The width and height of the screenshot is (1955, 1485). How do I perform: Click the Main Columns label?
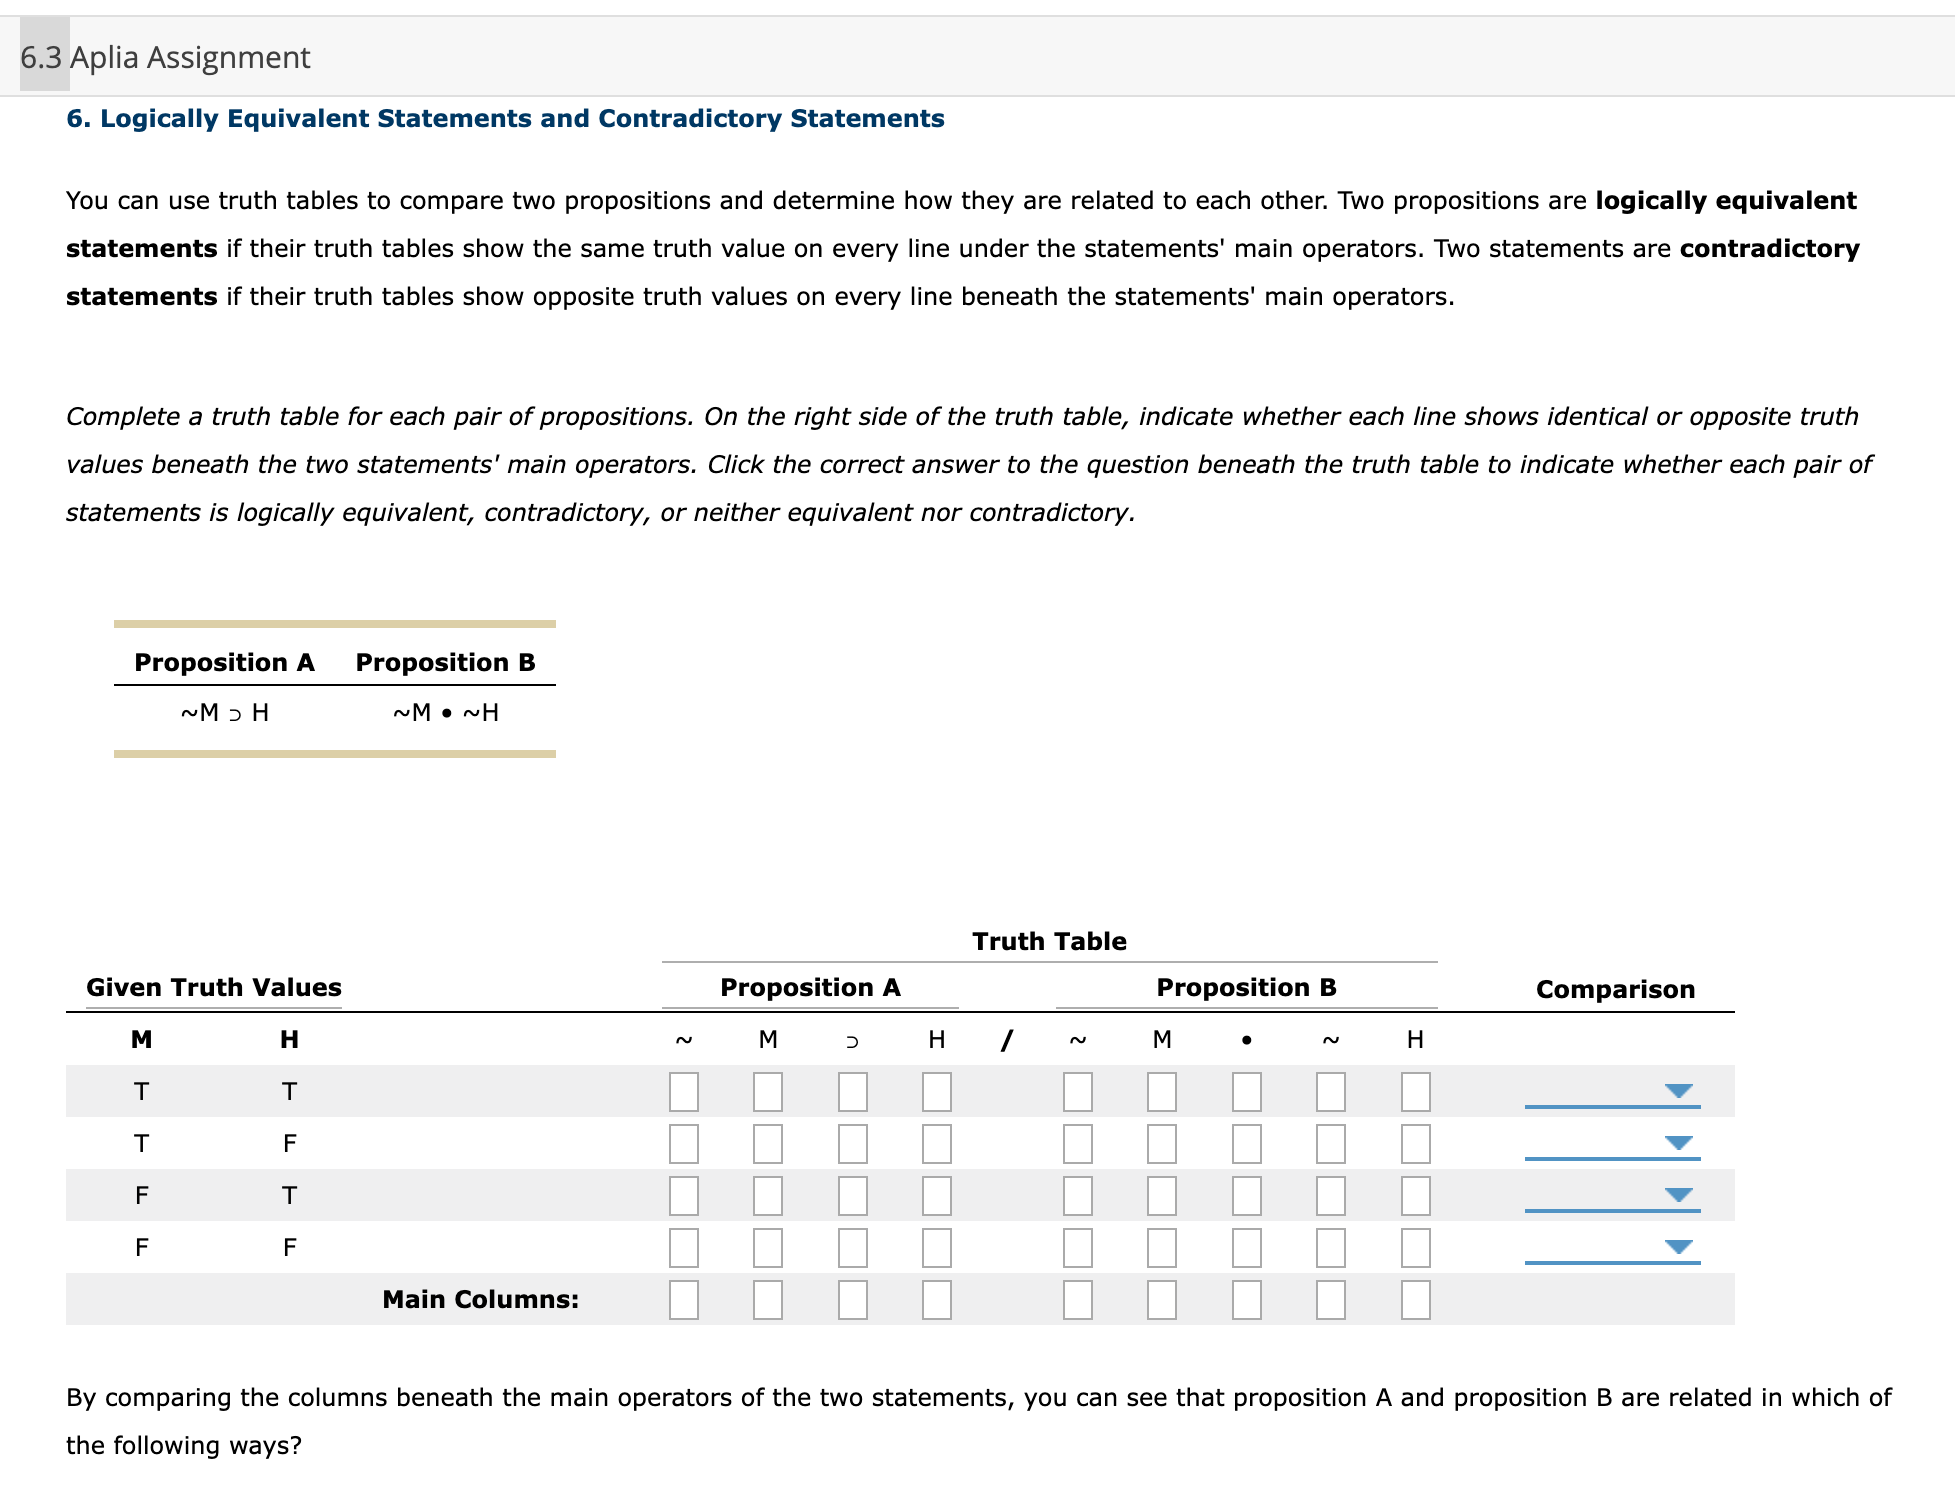click(x=480, y=1300)
